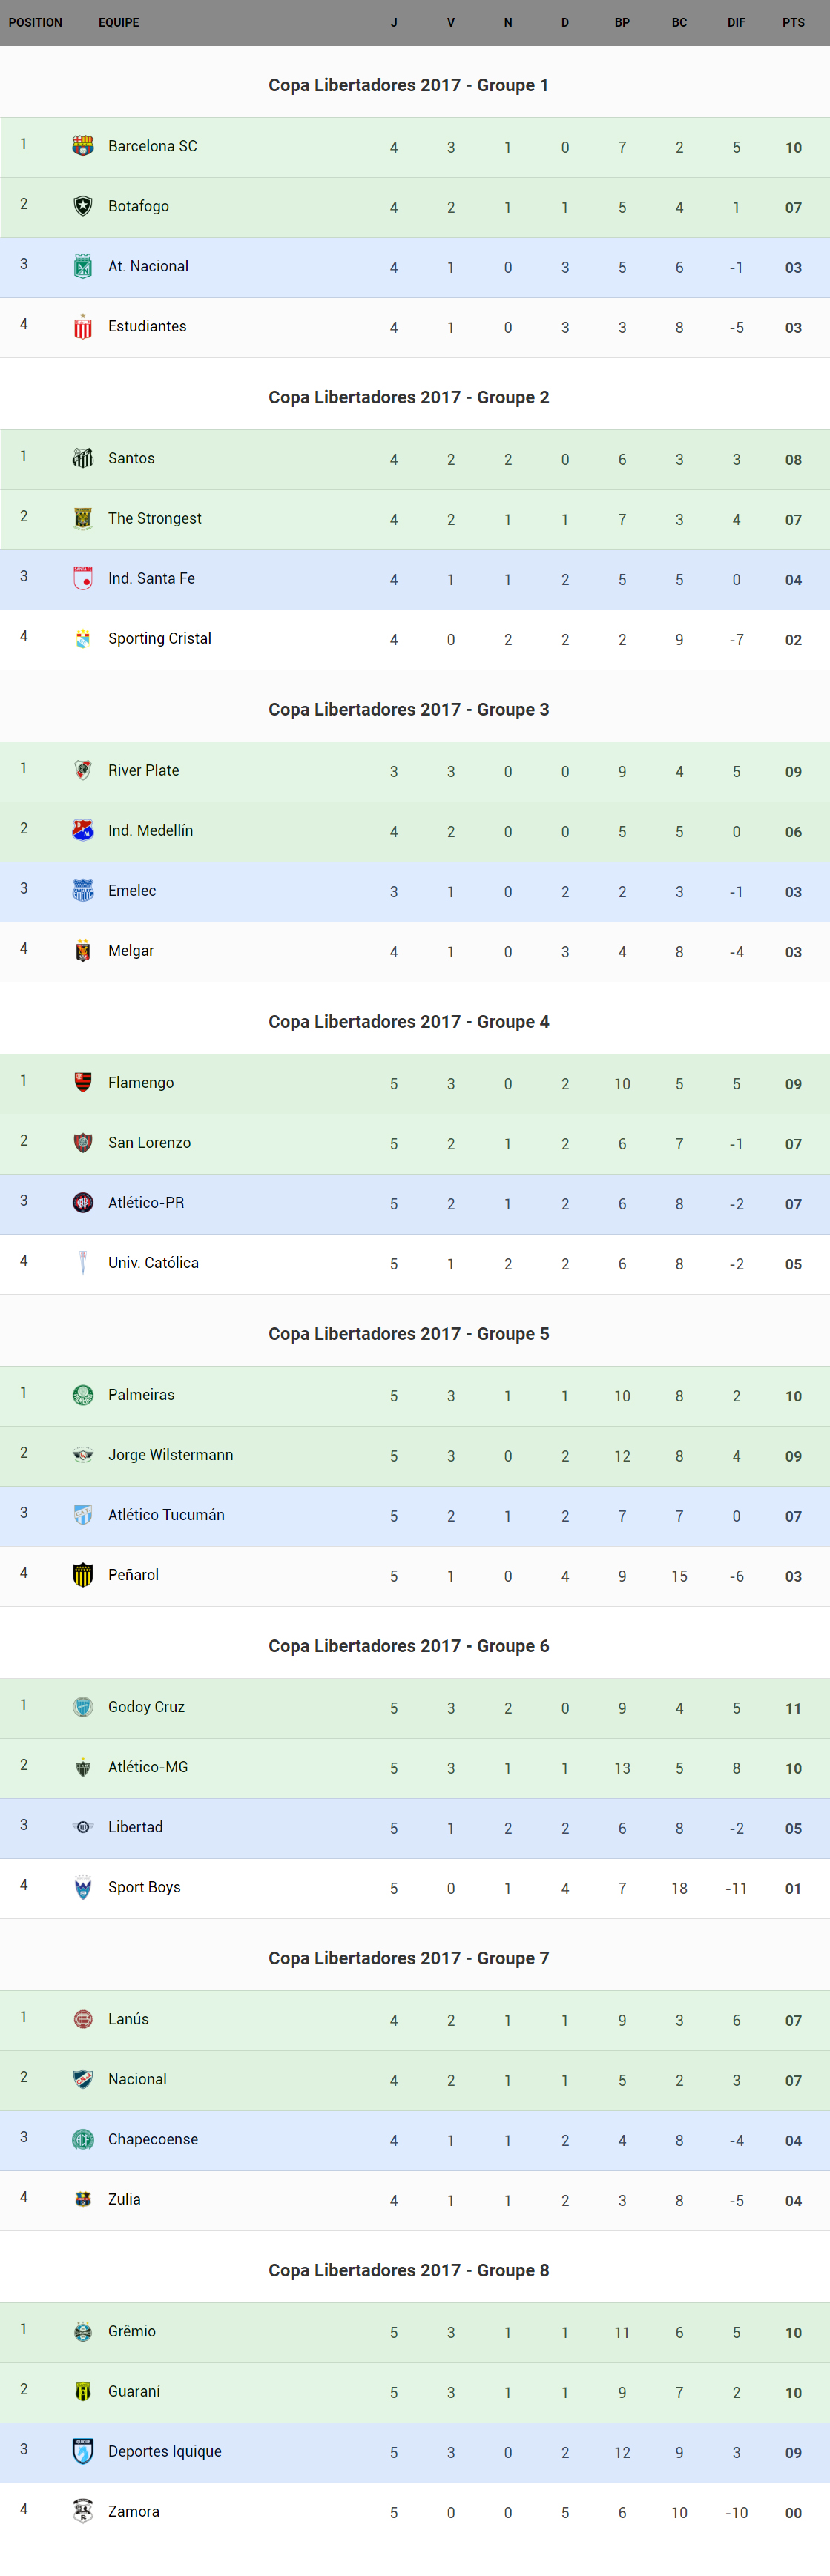Open the Jorge Wilstermann team name
Viewport: 830px width, 2576px height.
click(x=170, y=1454)
